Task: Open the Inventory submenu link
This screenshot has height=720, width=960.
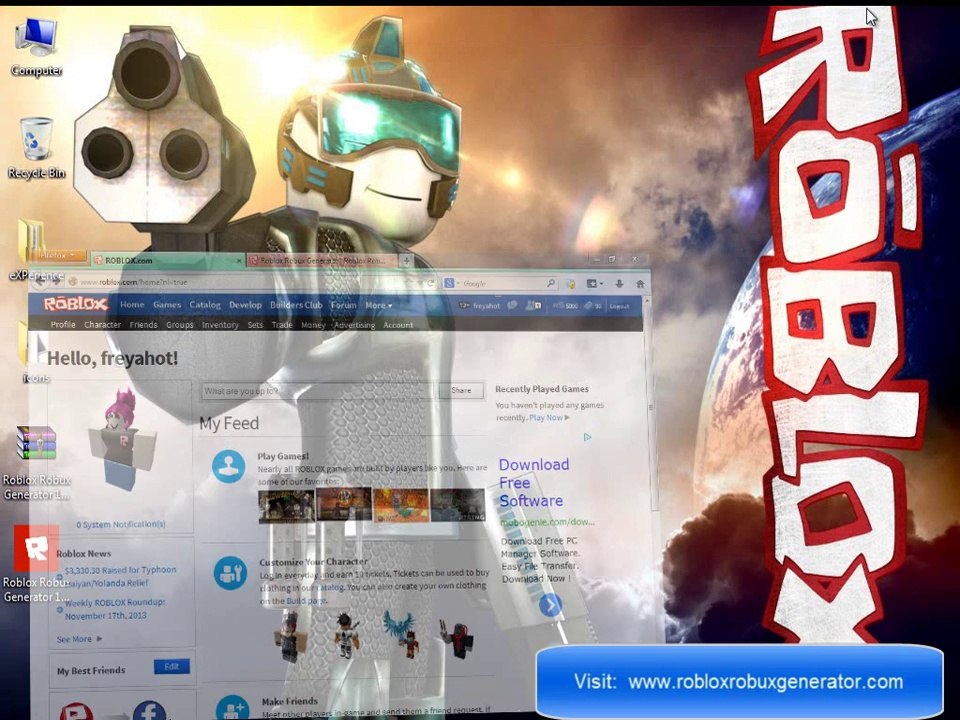Action: (x=220, y=324)
